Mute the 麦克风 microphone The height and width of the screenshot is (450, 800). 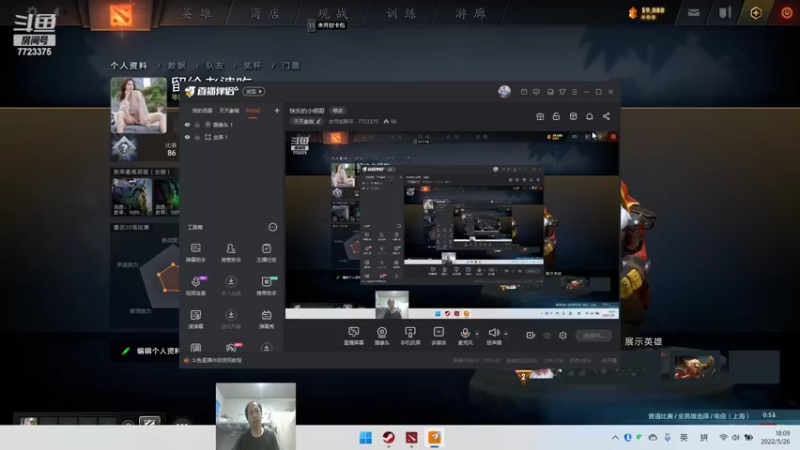[x=465, y=336]
